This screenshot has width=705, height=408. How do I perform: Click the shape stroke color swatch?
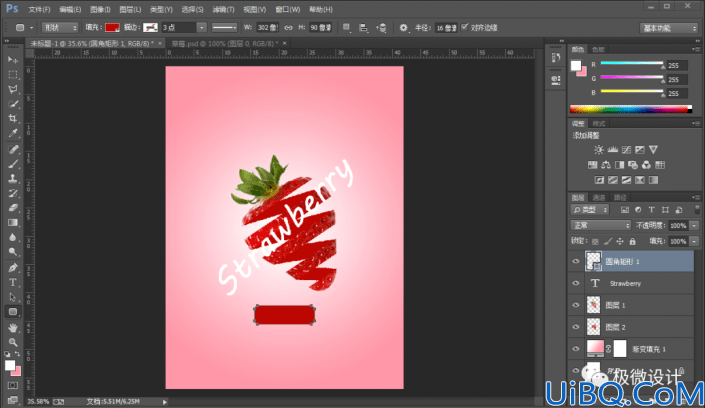tap(150, 28)
